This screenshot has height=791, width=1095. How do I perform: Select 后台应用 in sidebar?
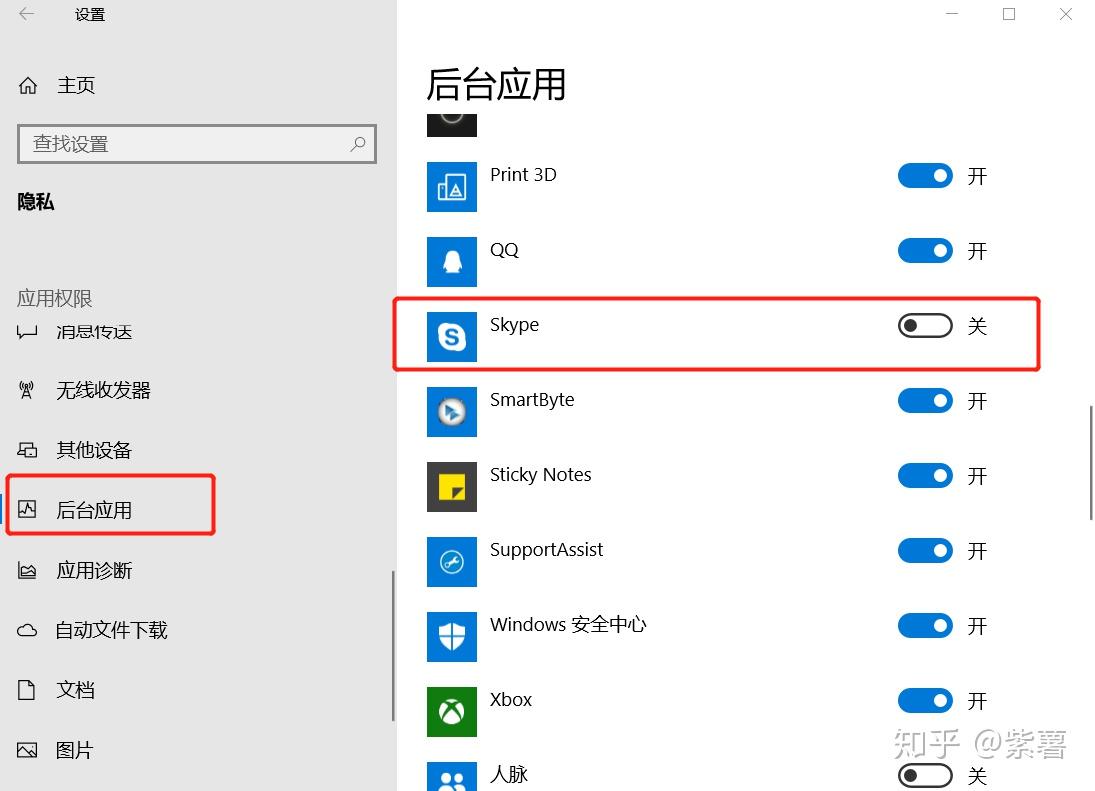point(94,510)
